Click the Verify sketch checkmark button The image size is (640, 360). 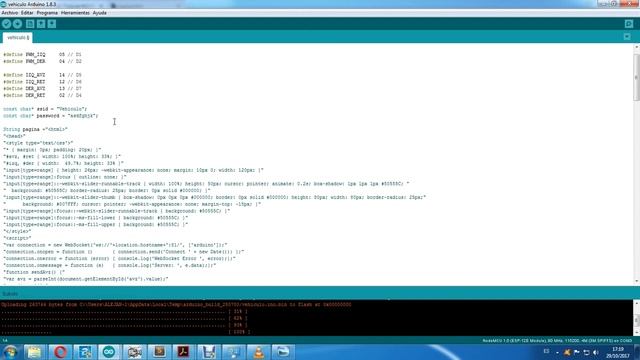coord(7,24)
